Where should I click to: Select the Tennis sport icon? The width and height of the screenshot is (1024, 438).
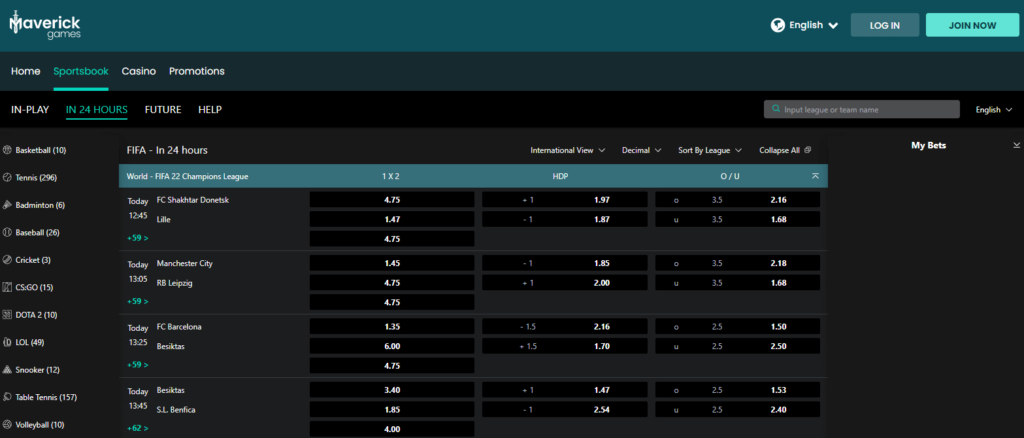(x=8, y=177)
